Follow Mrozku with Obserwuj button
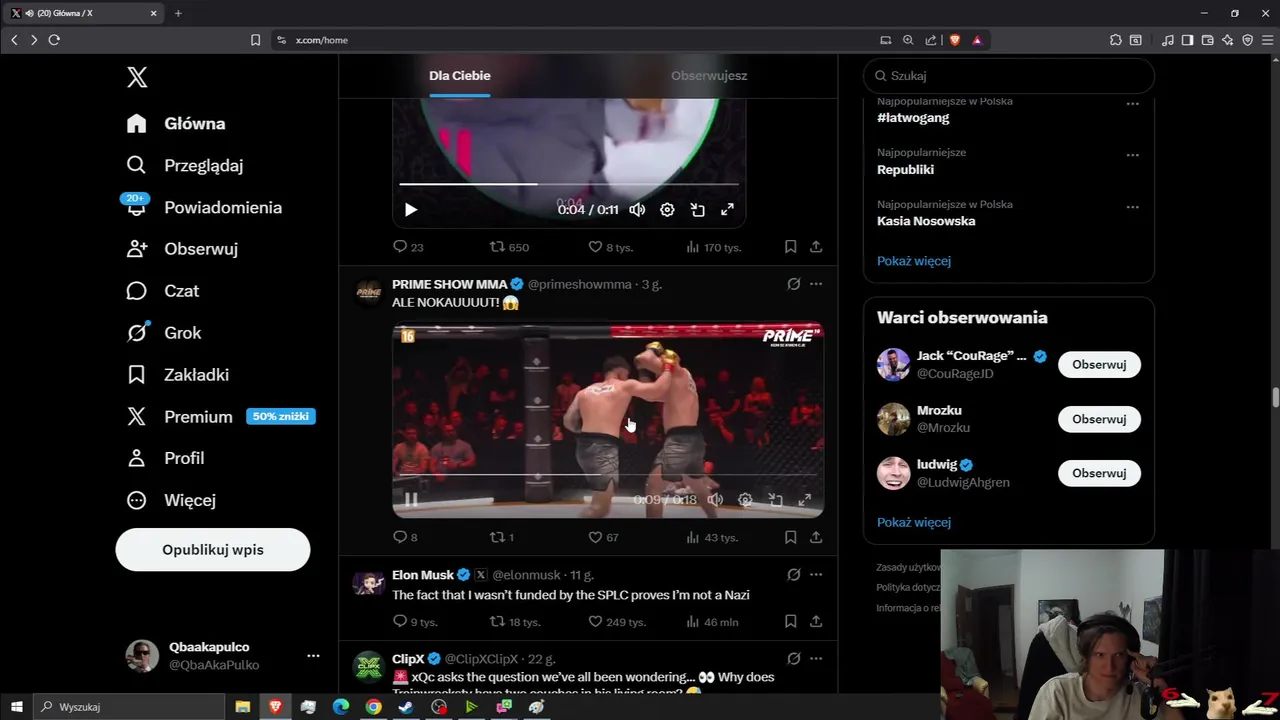1280x720 pixels. click(x=1099, y=419)
